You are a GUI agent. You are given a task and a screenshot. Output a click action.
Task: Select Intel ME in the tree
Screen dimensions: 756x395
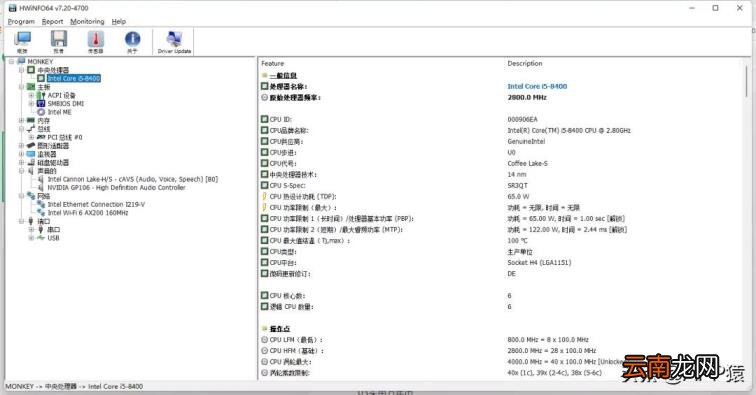(x=59, y=112)
